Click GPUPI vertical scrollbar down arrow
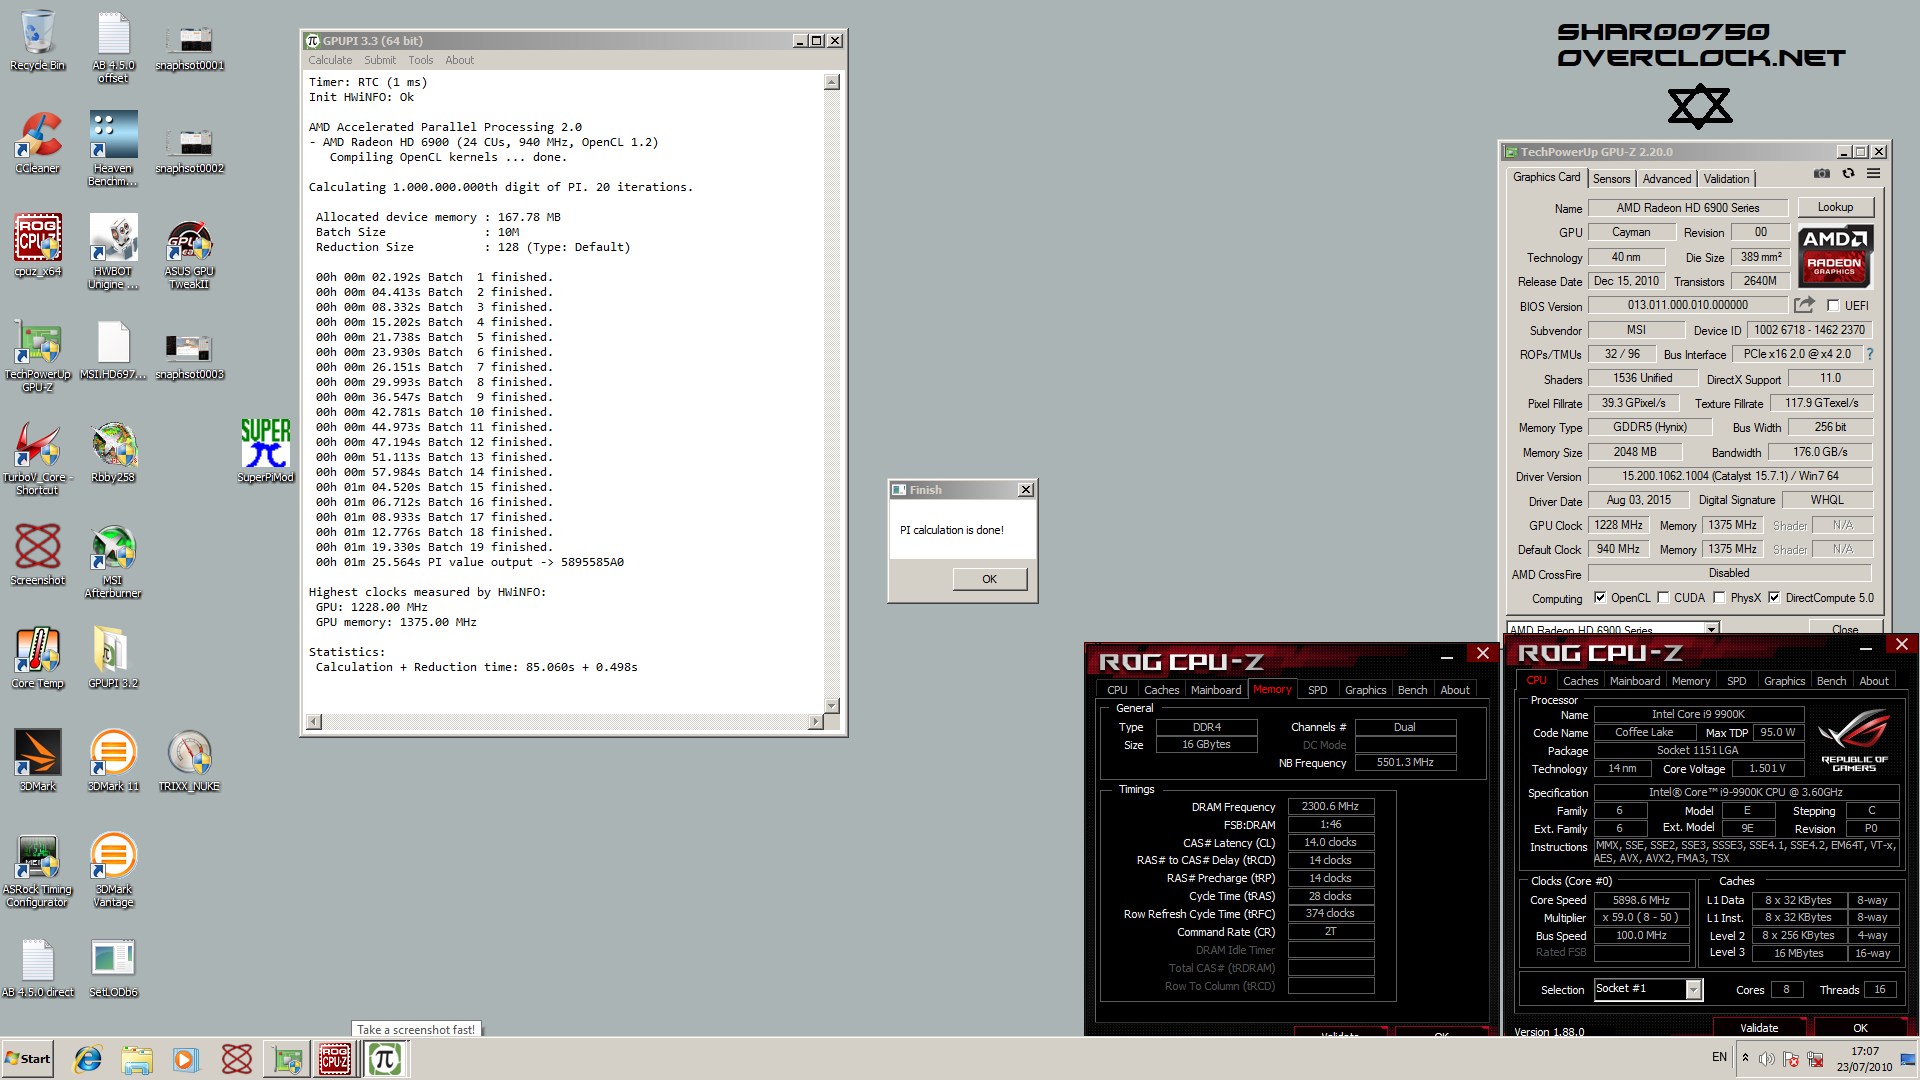Image resolution: width=1920 pixels, height=1080 pixels. click(x=832, y=705)
